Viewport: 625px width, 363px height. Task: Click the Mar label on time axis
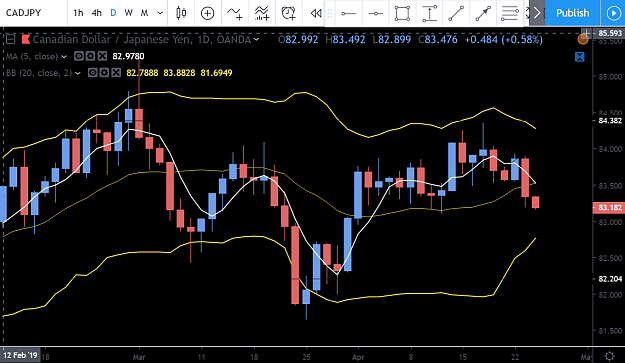[x=139, y=357]
